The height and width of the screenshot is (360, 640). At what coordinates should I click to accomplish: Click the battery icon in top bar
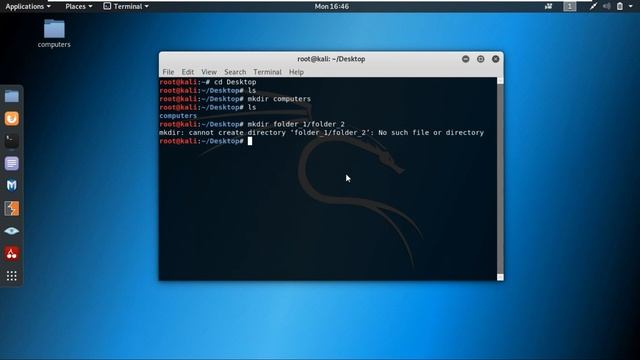(620, 7)
